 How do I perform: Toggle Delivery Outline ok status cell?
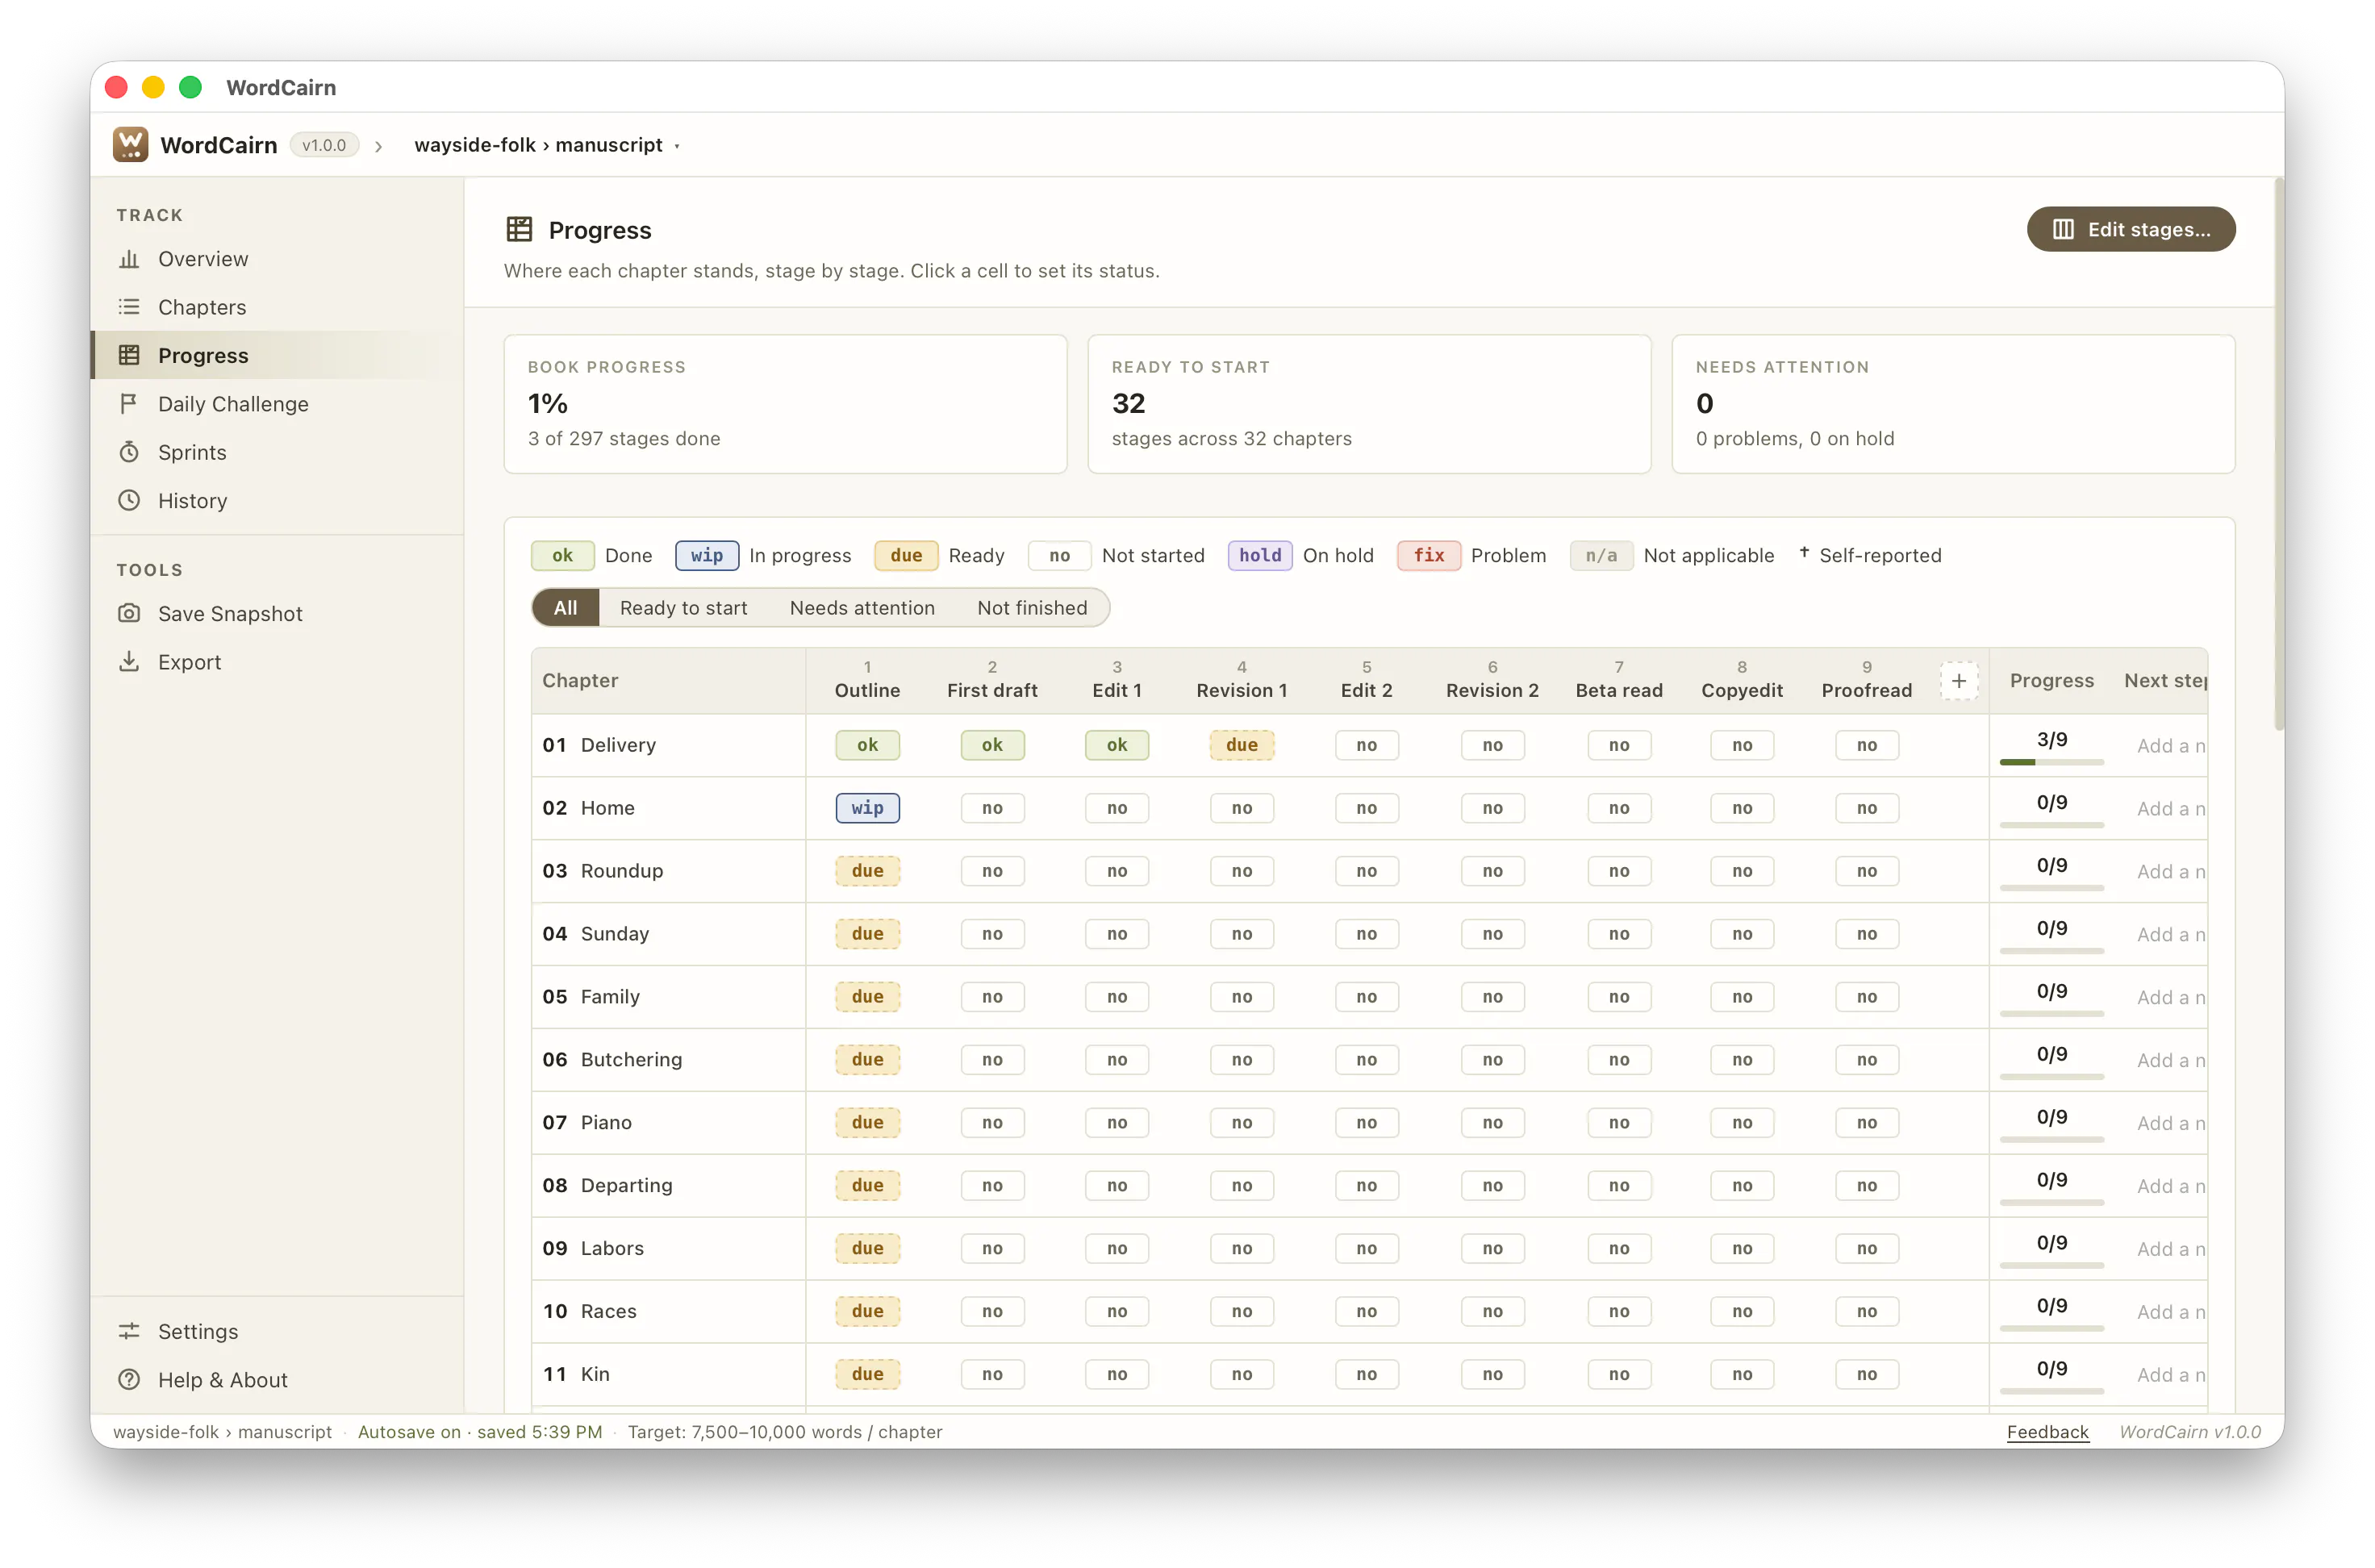click(867, 745)
